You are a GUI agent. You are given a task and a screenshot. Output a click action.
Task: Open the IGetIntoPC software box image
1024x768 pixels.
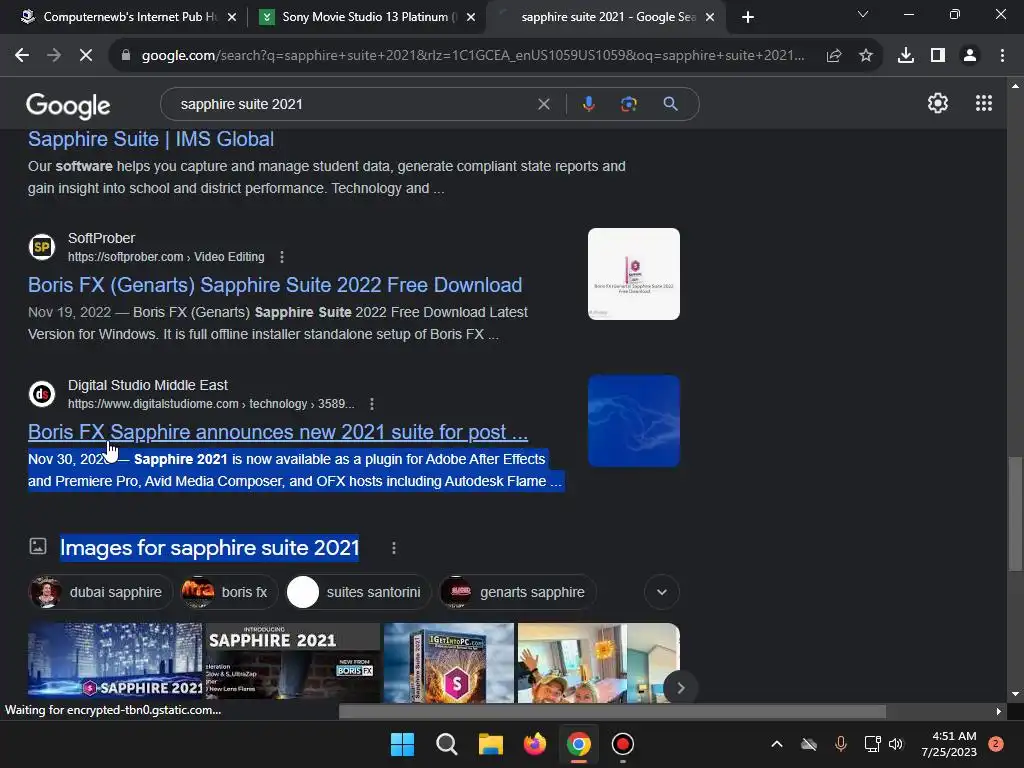point(449,662)
